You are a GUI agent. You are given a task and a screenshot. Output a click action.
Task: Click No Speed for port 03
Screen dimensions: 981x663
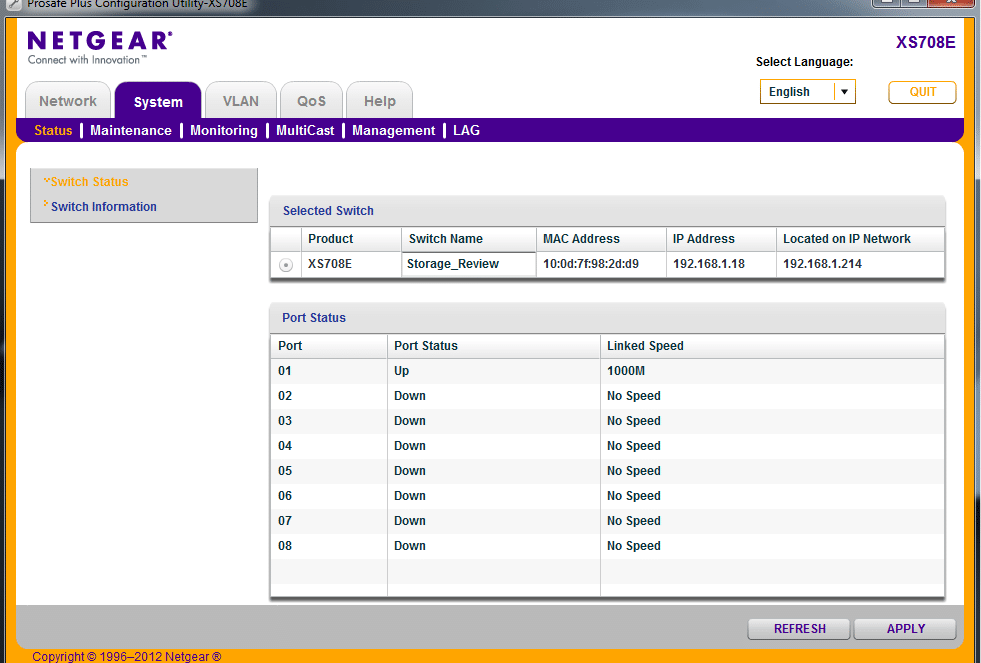(x=634, y=421)
